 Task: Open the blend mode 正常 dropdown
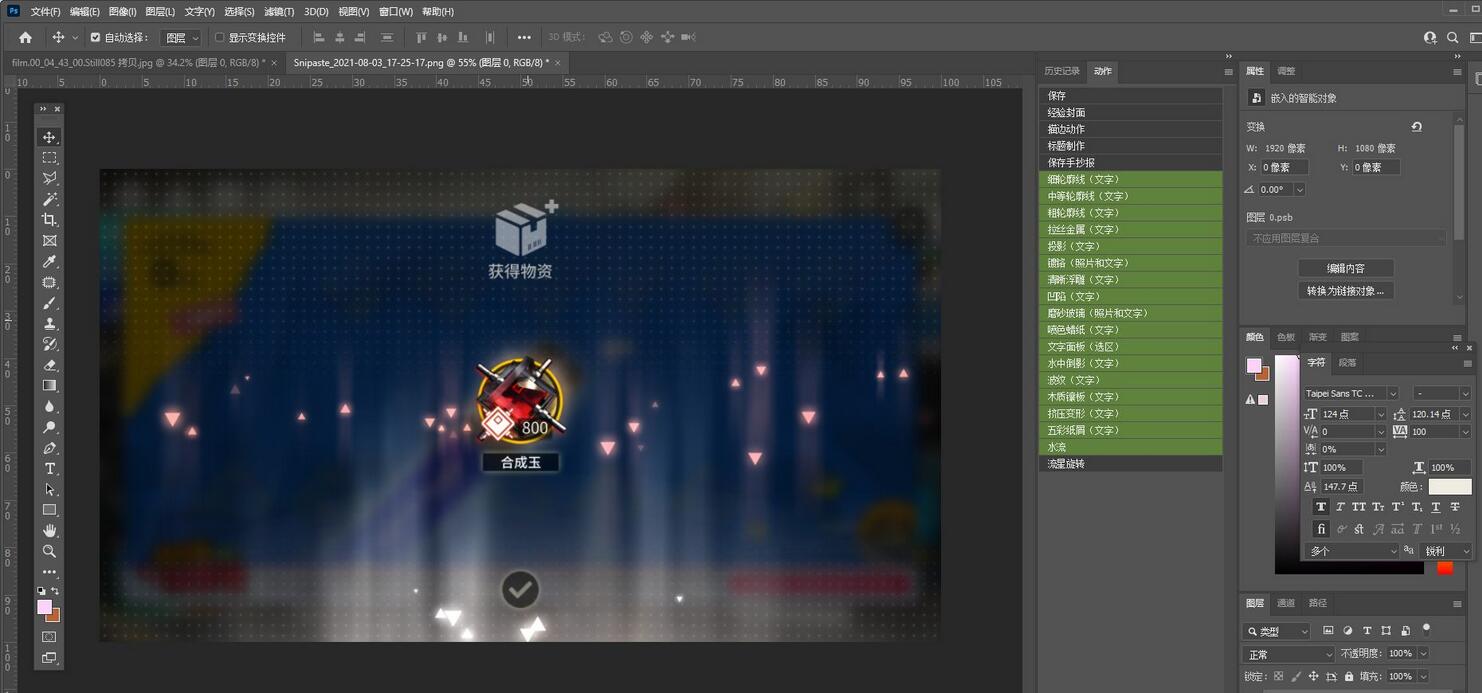pyautogui.click(x=1289, y=654)
